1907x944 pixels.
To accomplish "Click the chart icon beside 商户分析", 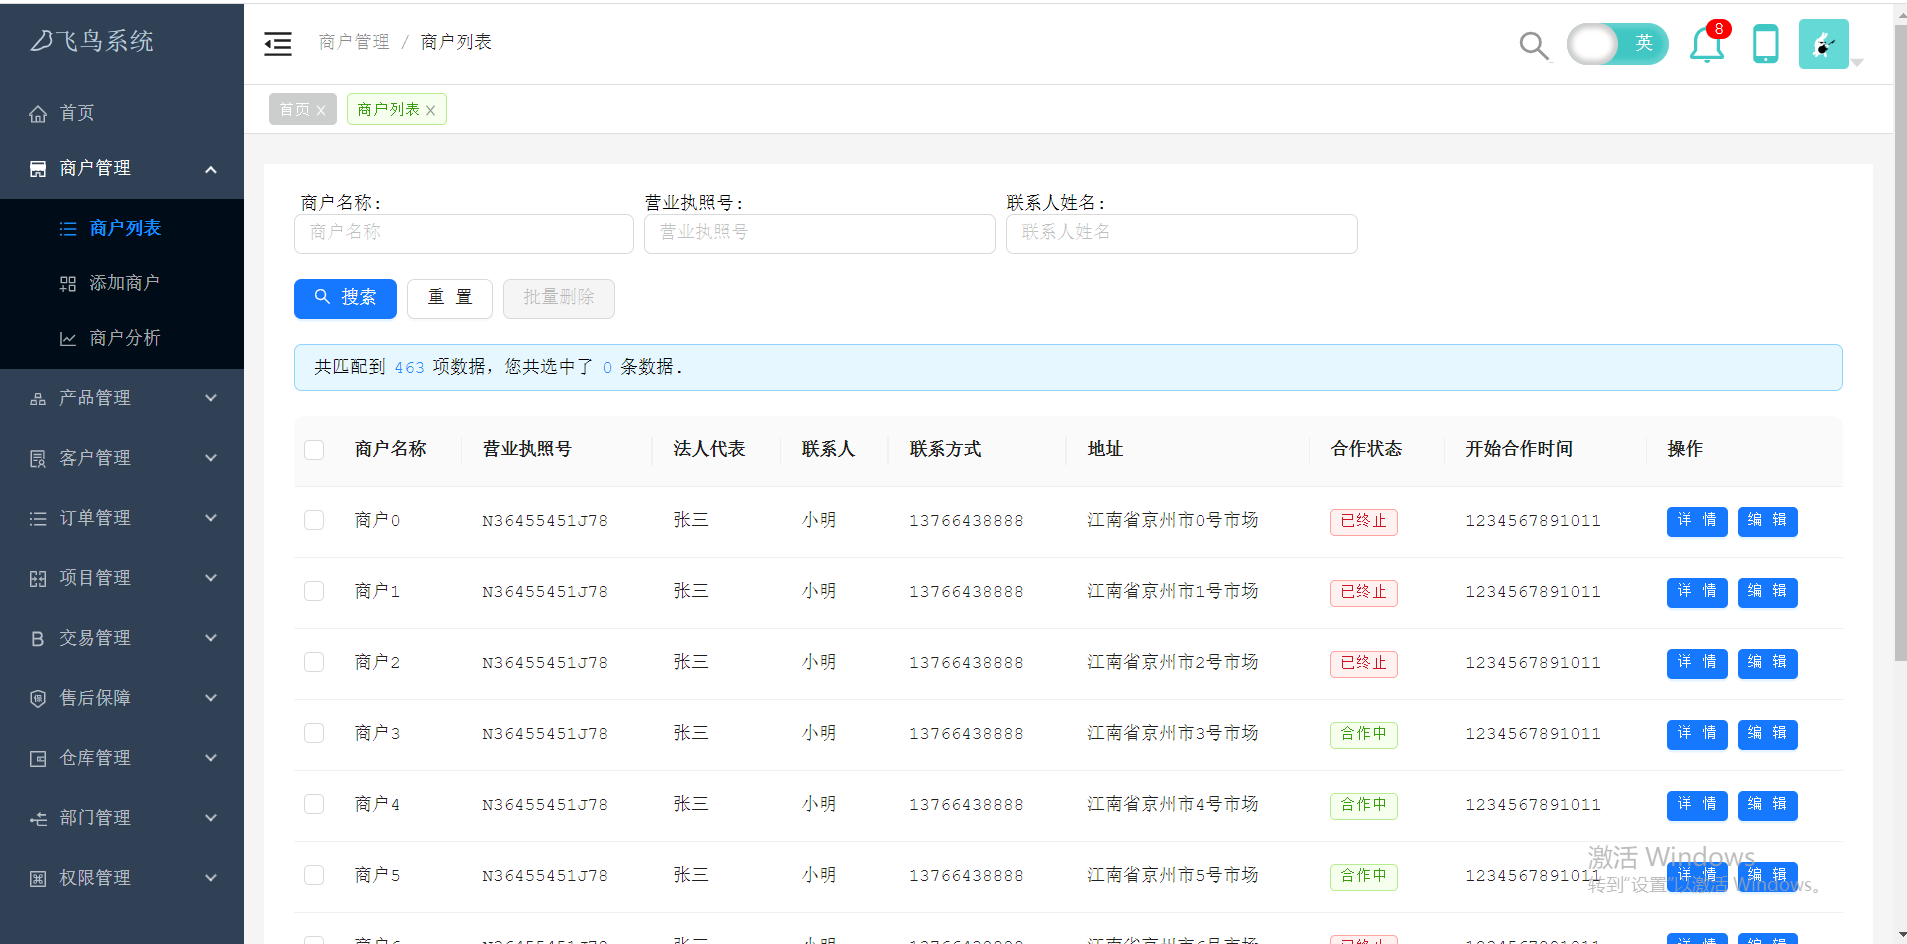I will [x=68, y=339].
